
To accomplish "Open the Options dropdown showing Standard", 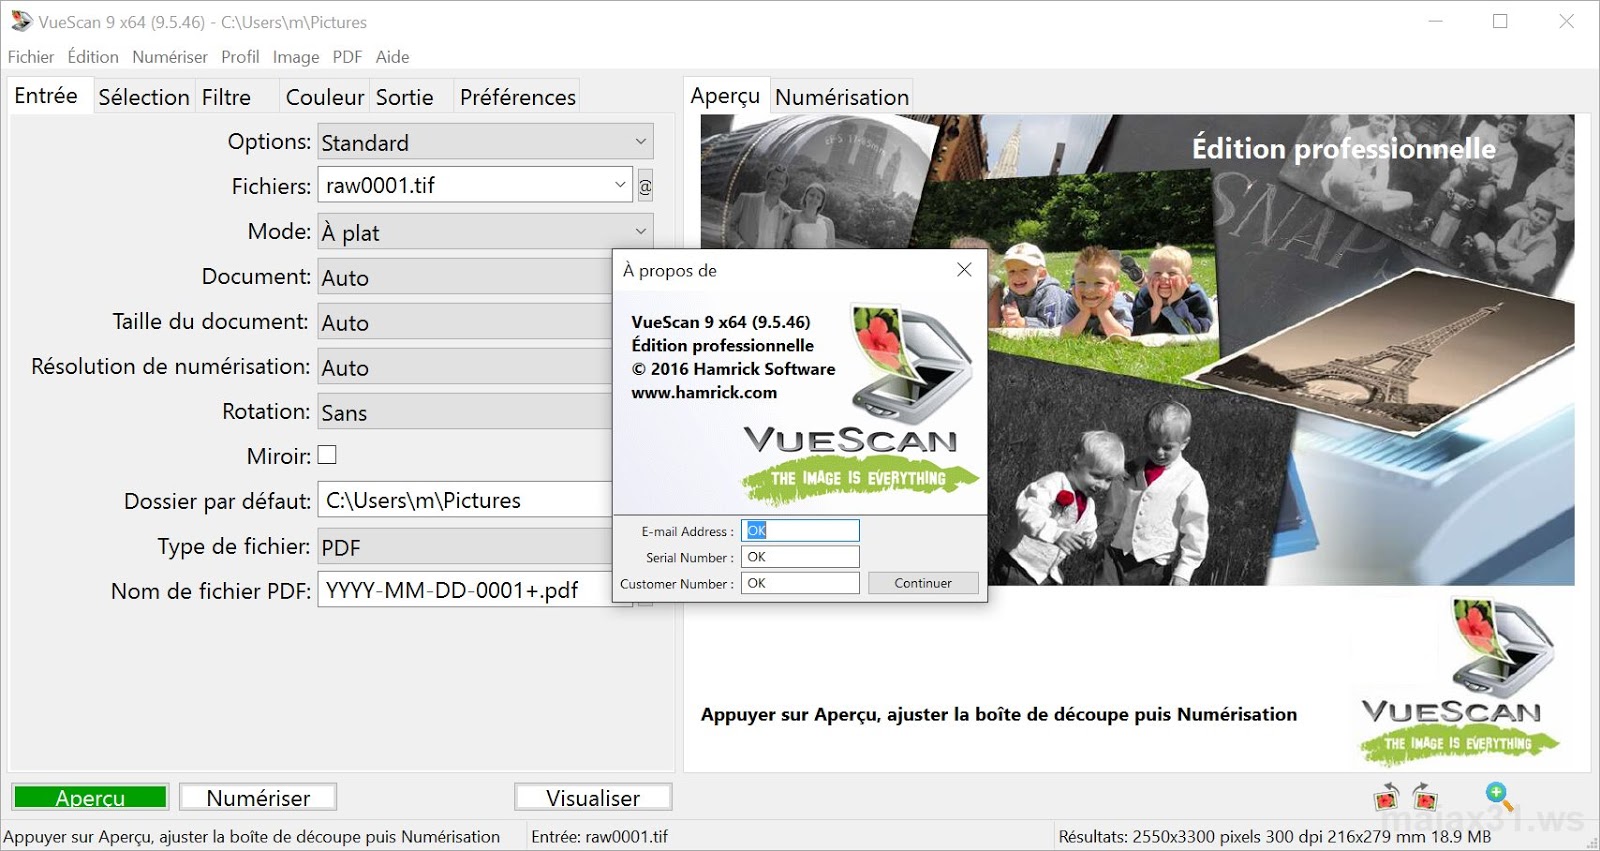I will click(485, 142).
